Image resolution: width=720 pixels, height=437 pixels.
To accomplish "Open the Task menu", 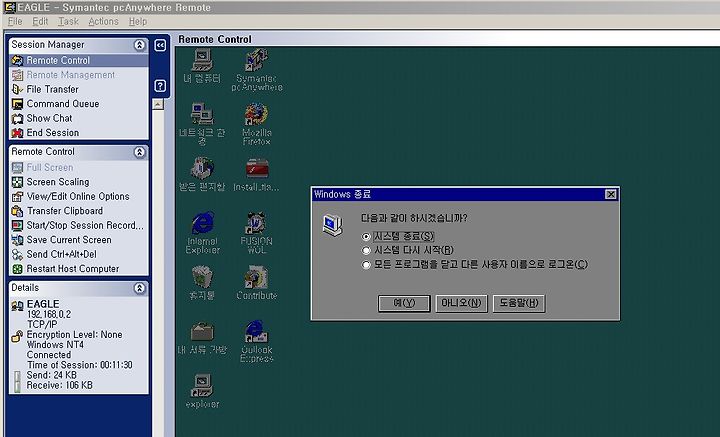I will point(68,22).
